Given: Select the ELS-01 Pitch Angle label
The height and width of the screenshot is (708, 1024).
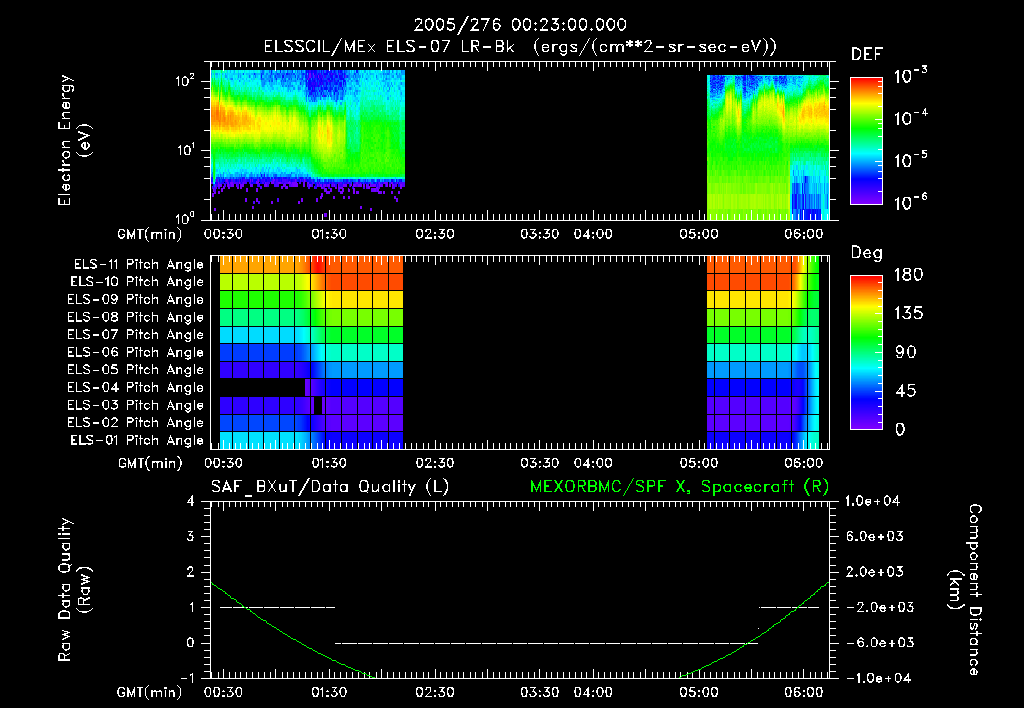Looking at the screenshot, I should click(x=137, y=440).
